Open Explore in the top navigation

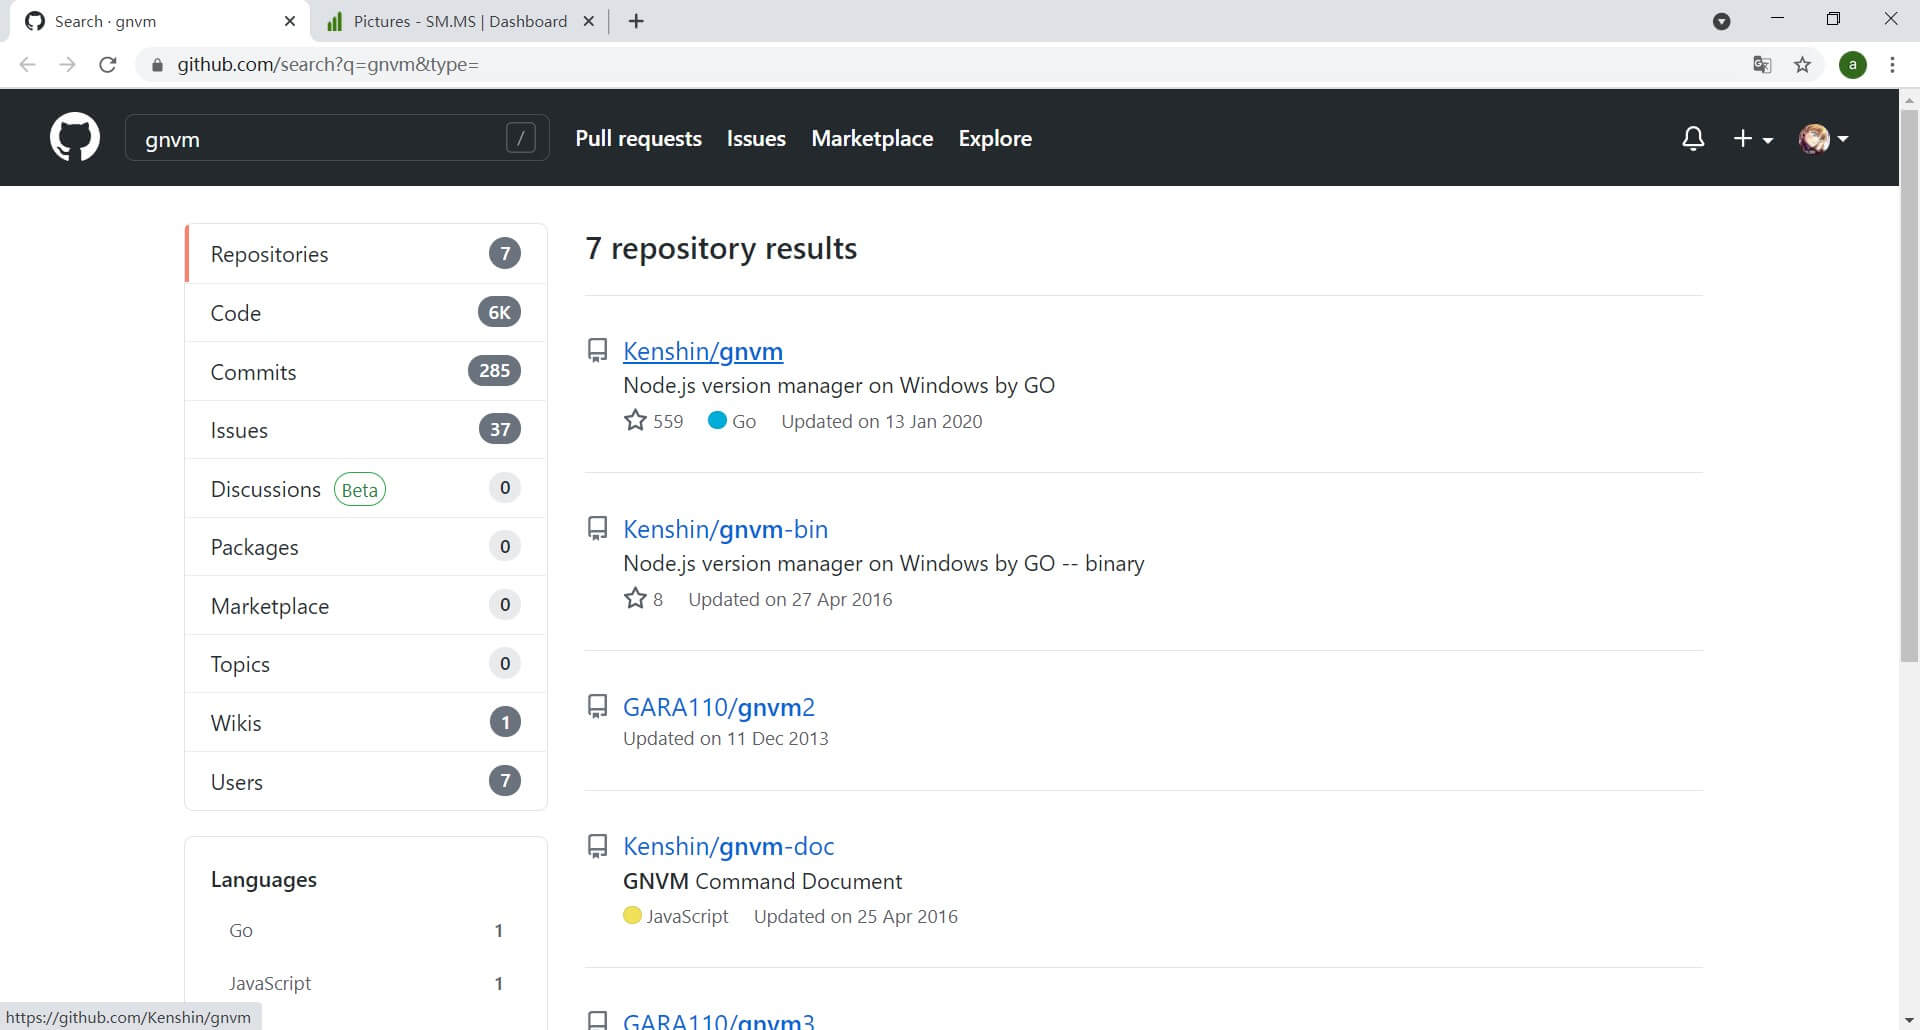[x=995, y=138]
